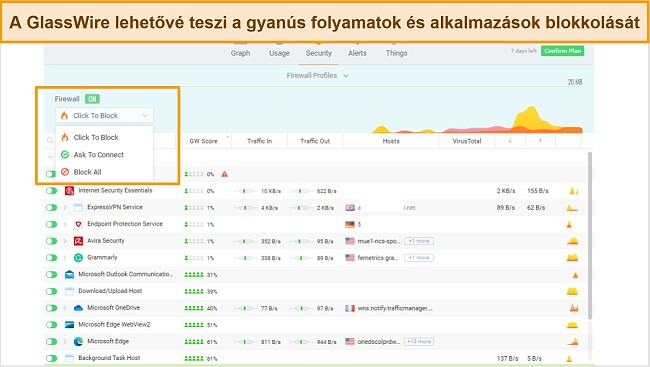
Task: Click the red warning triangle icon
Action: pyautogui.click(x=224, y=174)
